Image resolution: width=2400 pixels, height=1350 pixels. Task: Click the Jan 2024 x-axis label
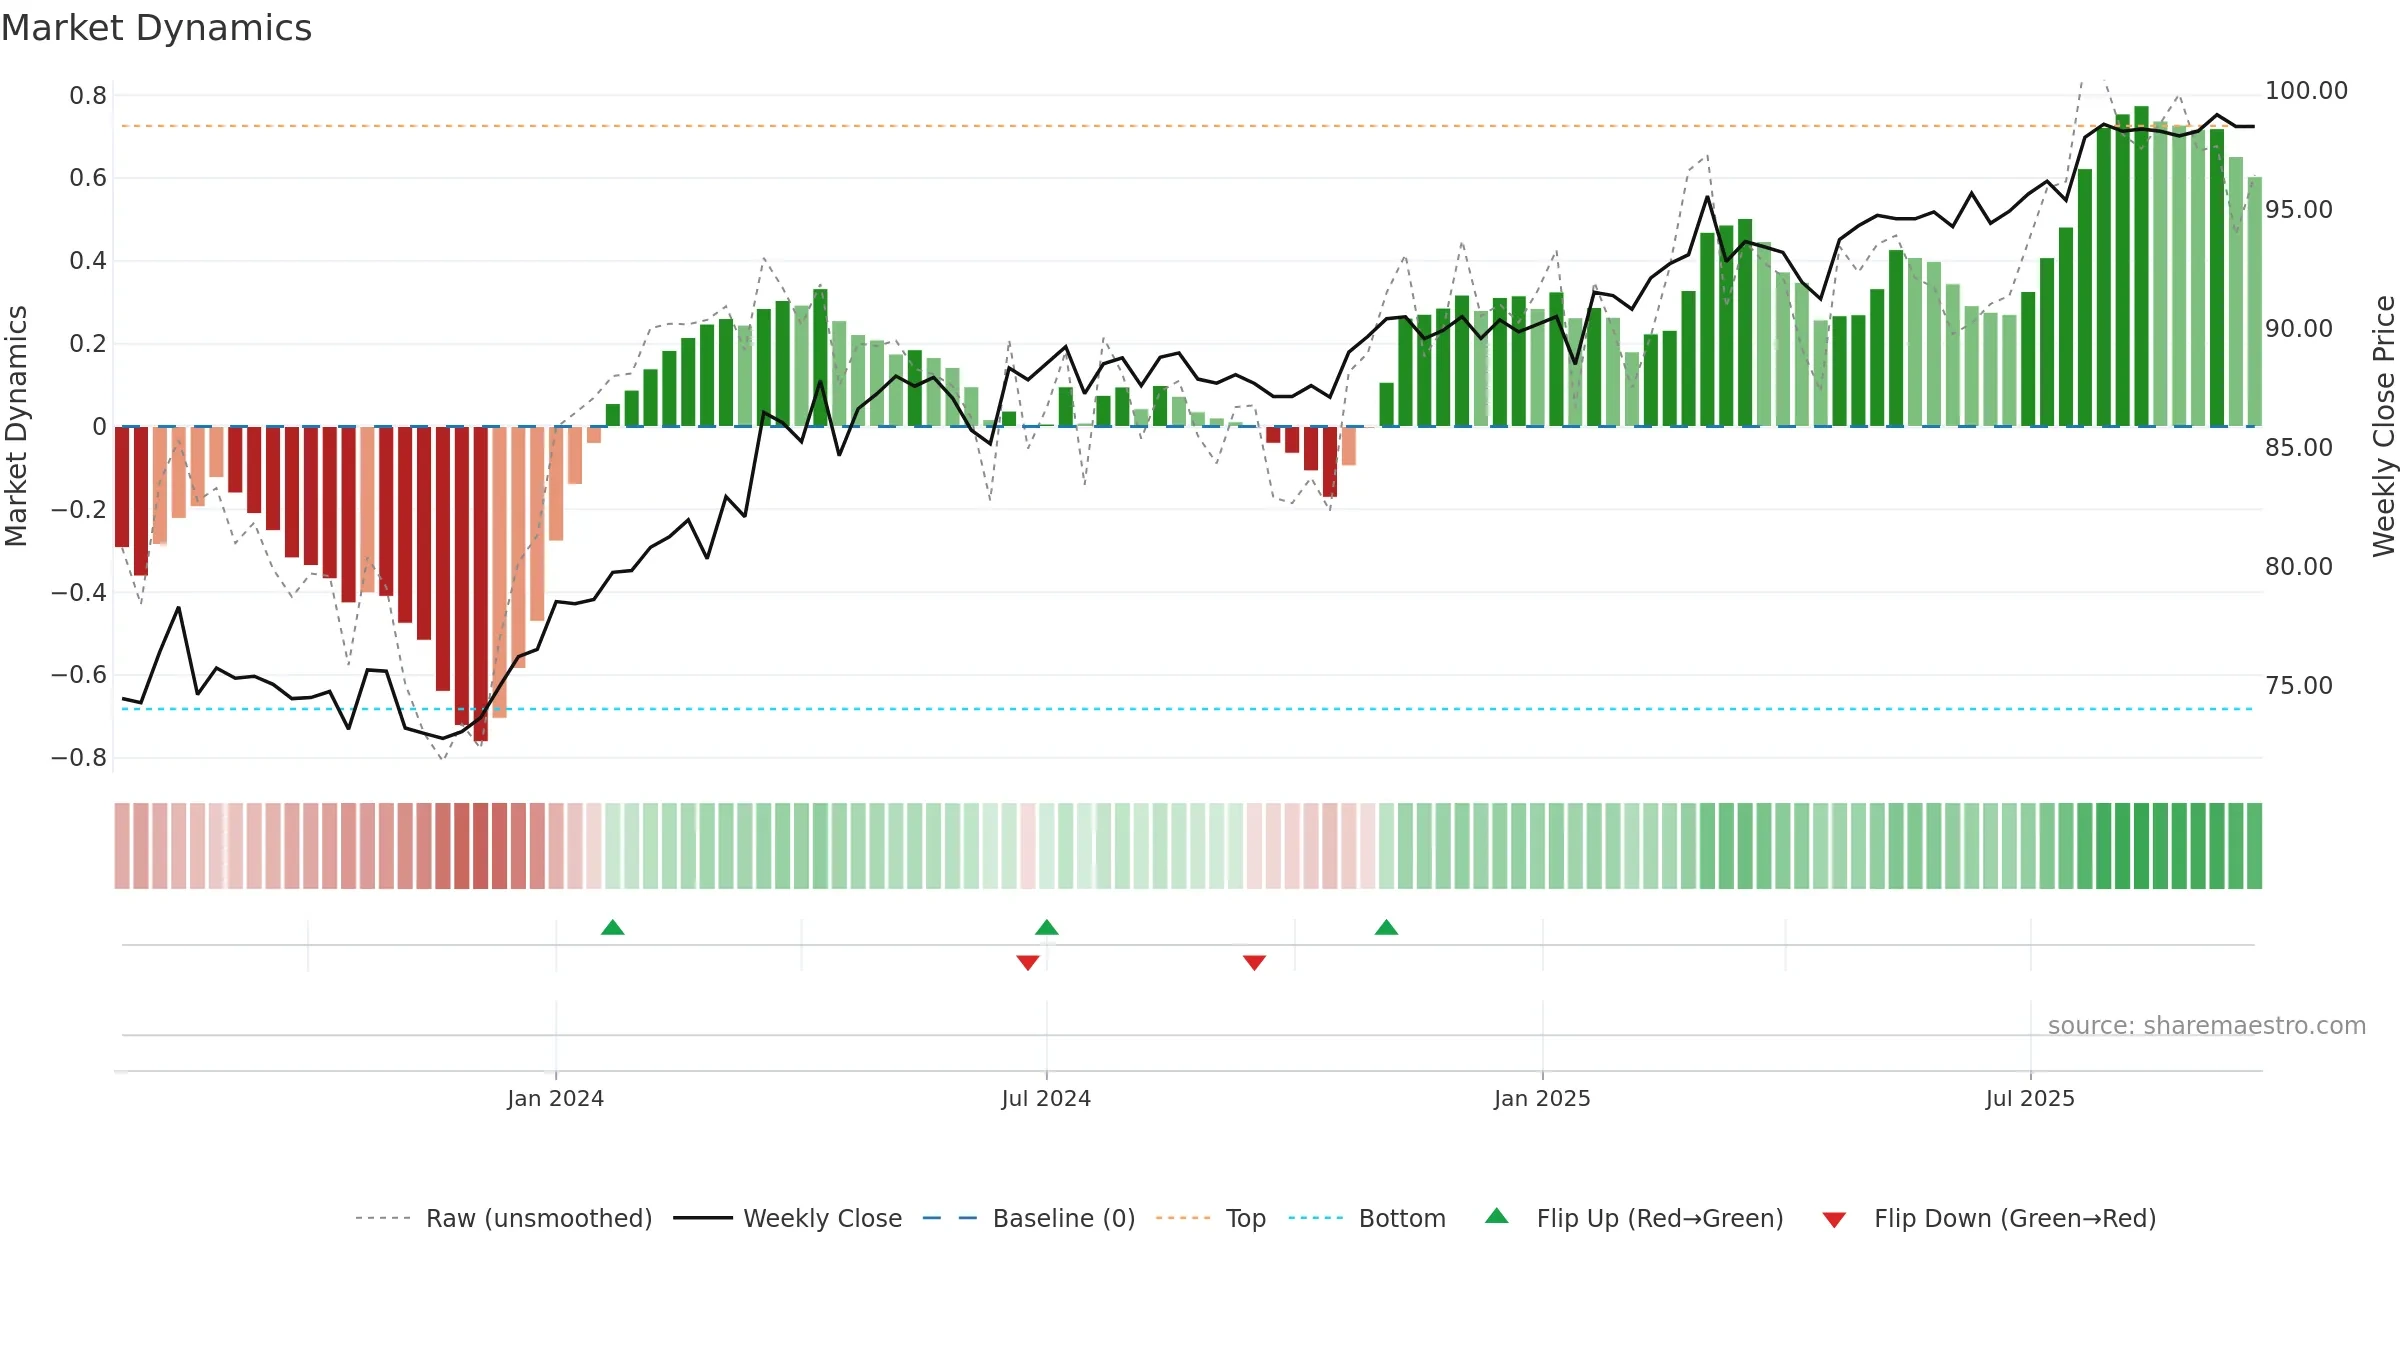point(556,1098)
